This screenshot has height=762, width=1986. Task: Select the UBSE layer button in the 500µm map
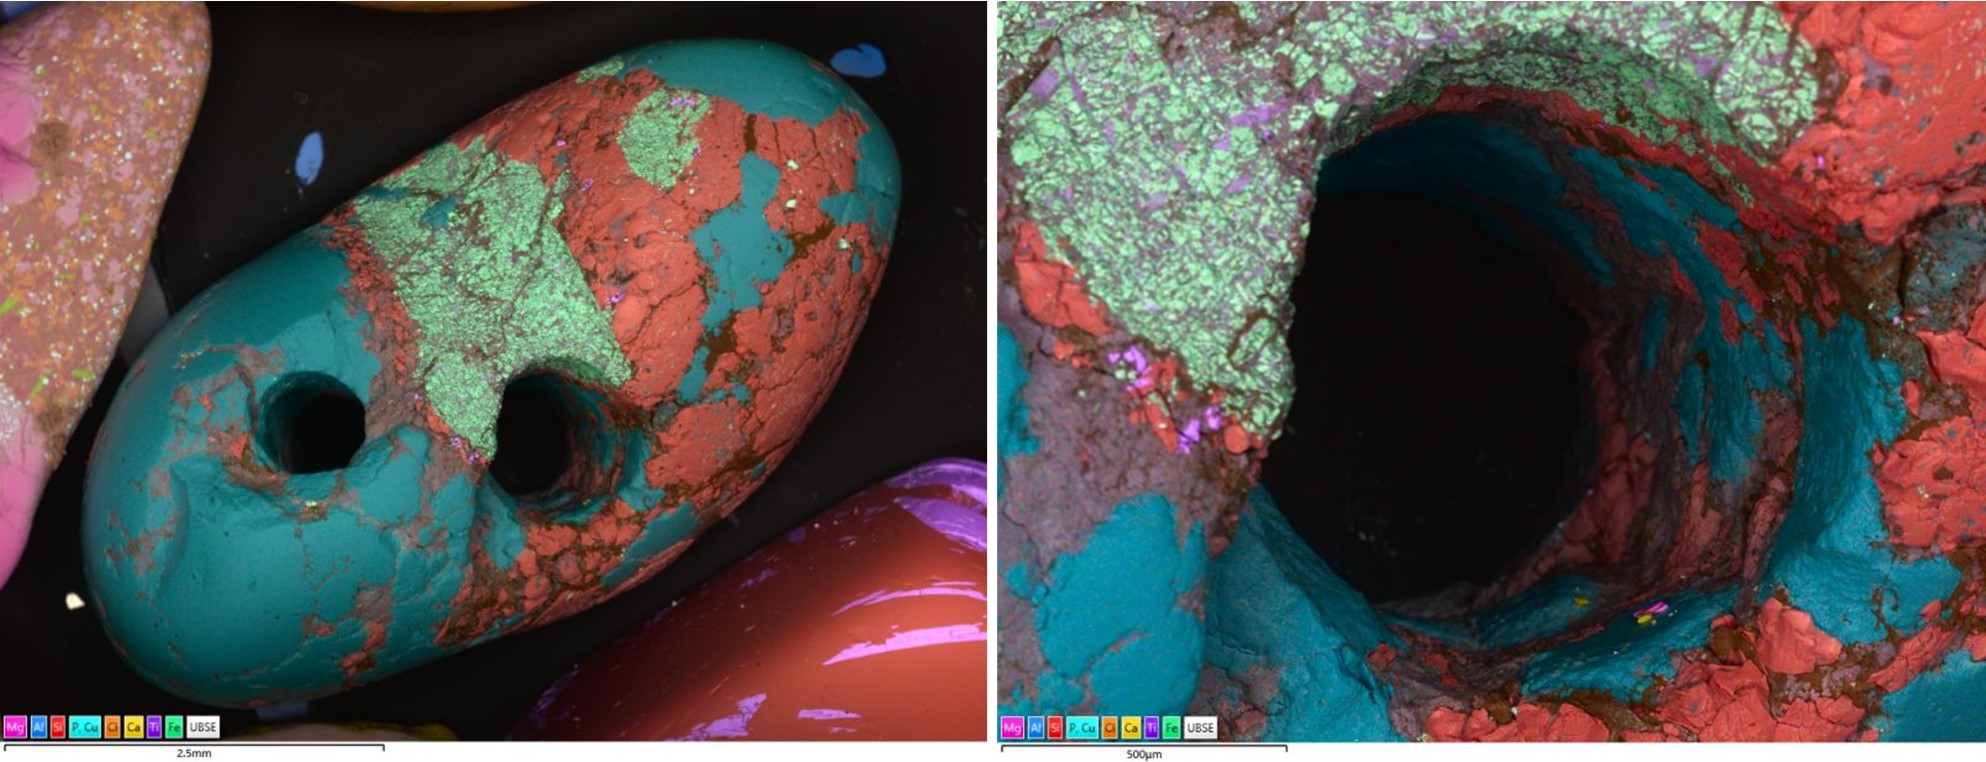[1200, 728]
